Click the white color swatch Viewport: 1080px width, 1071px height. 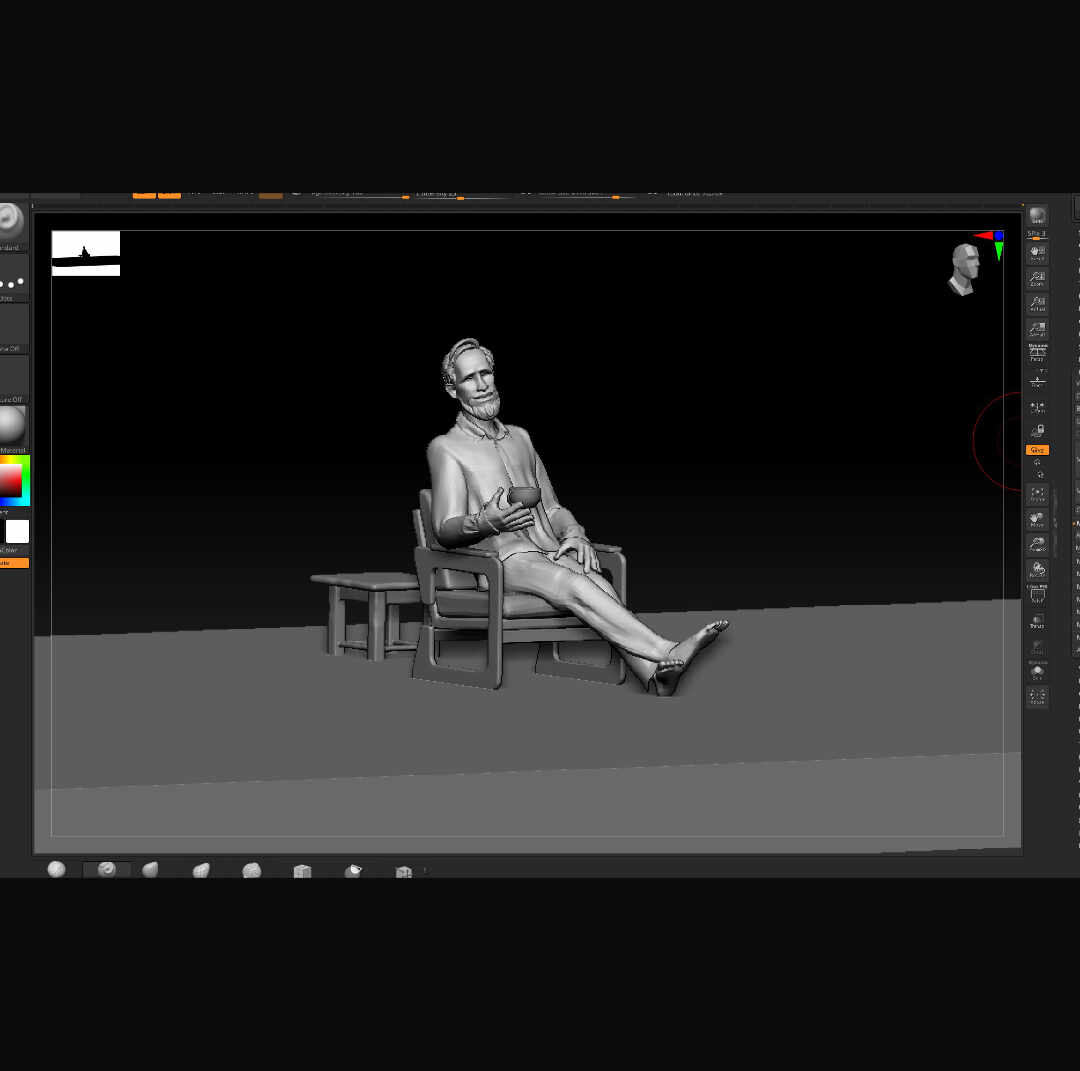(17, 531)
